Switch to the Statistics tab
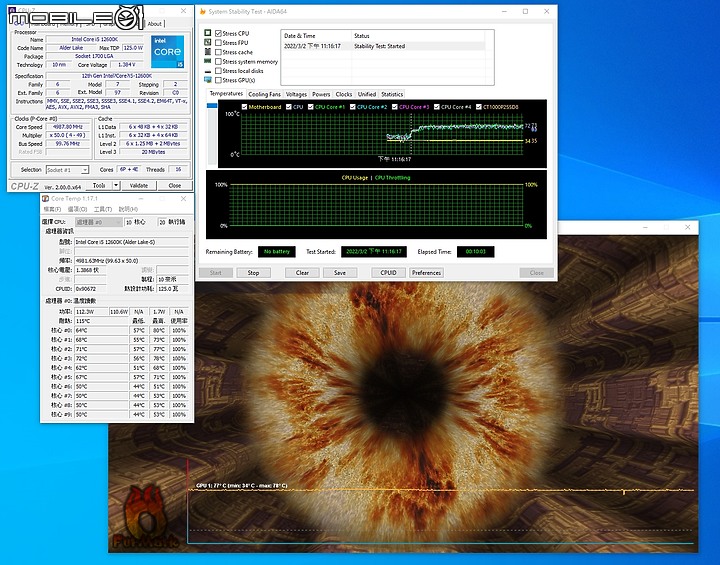 pos(392,94)
